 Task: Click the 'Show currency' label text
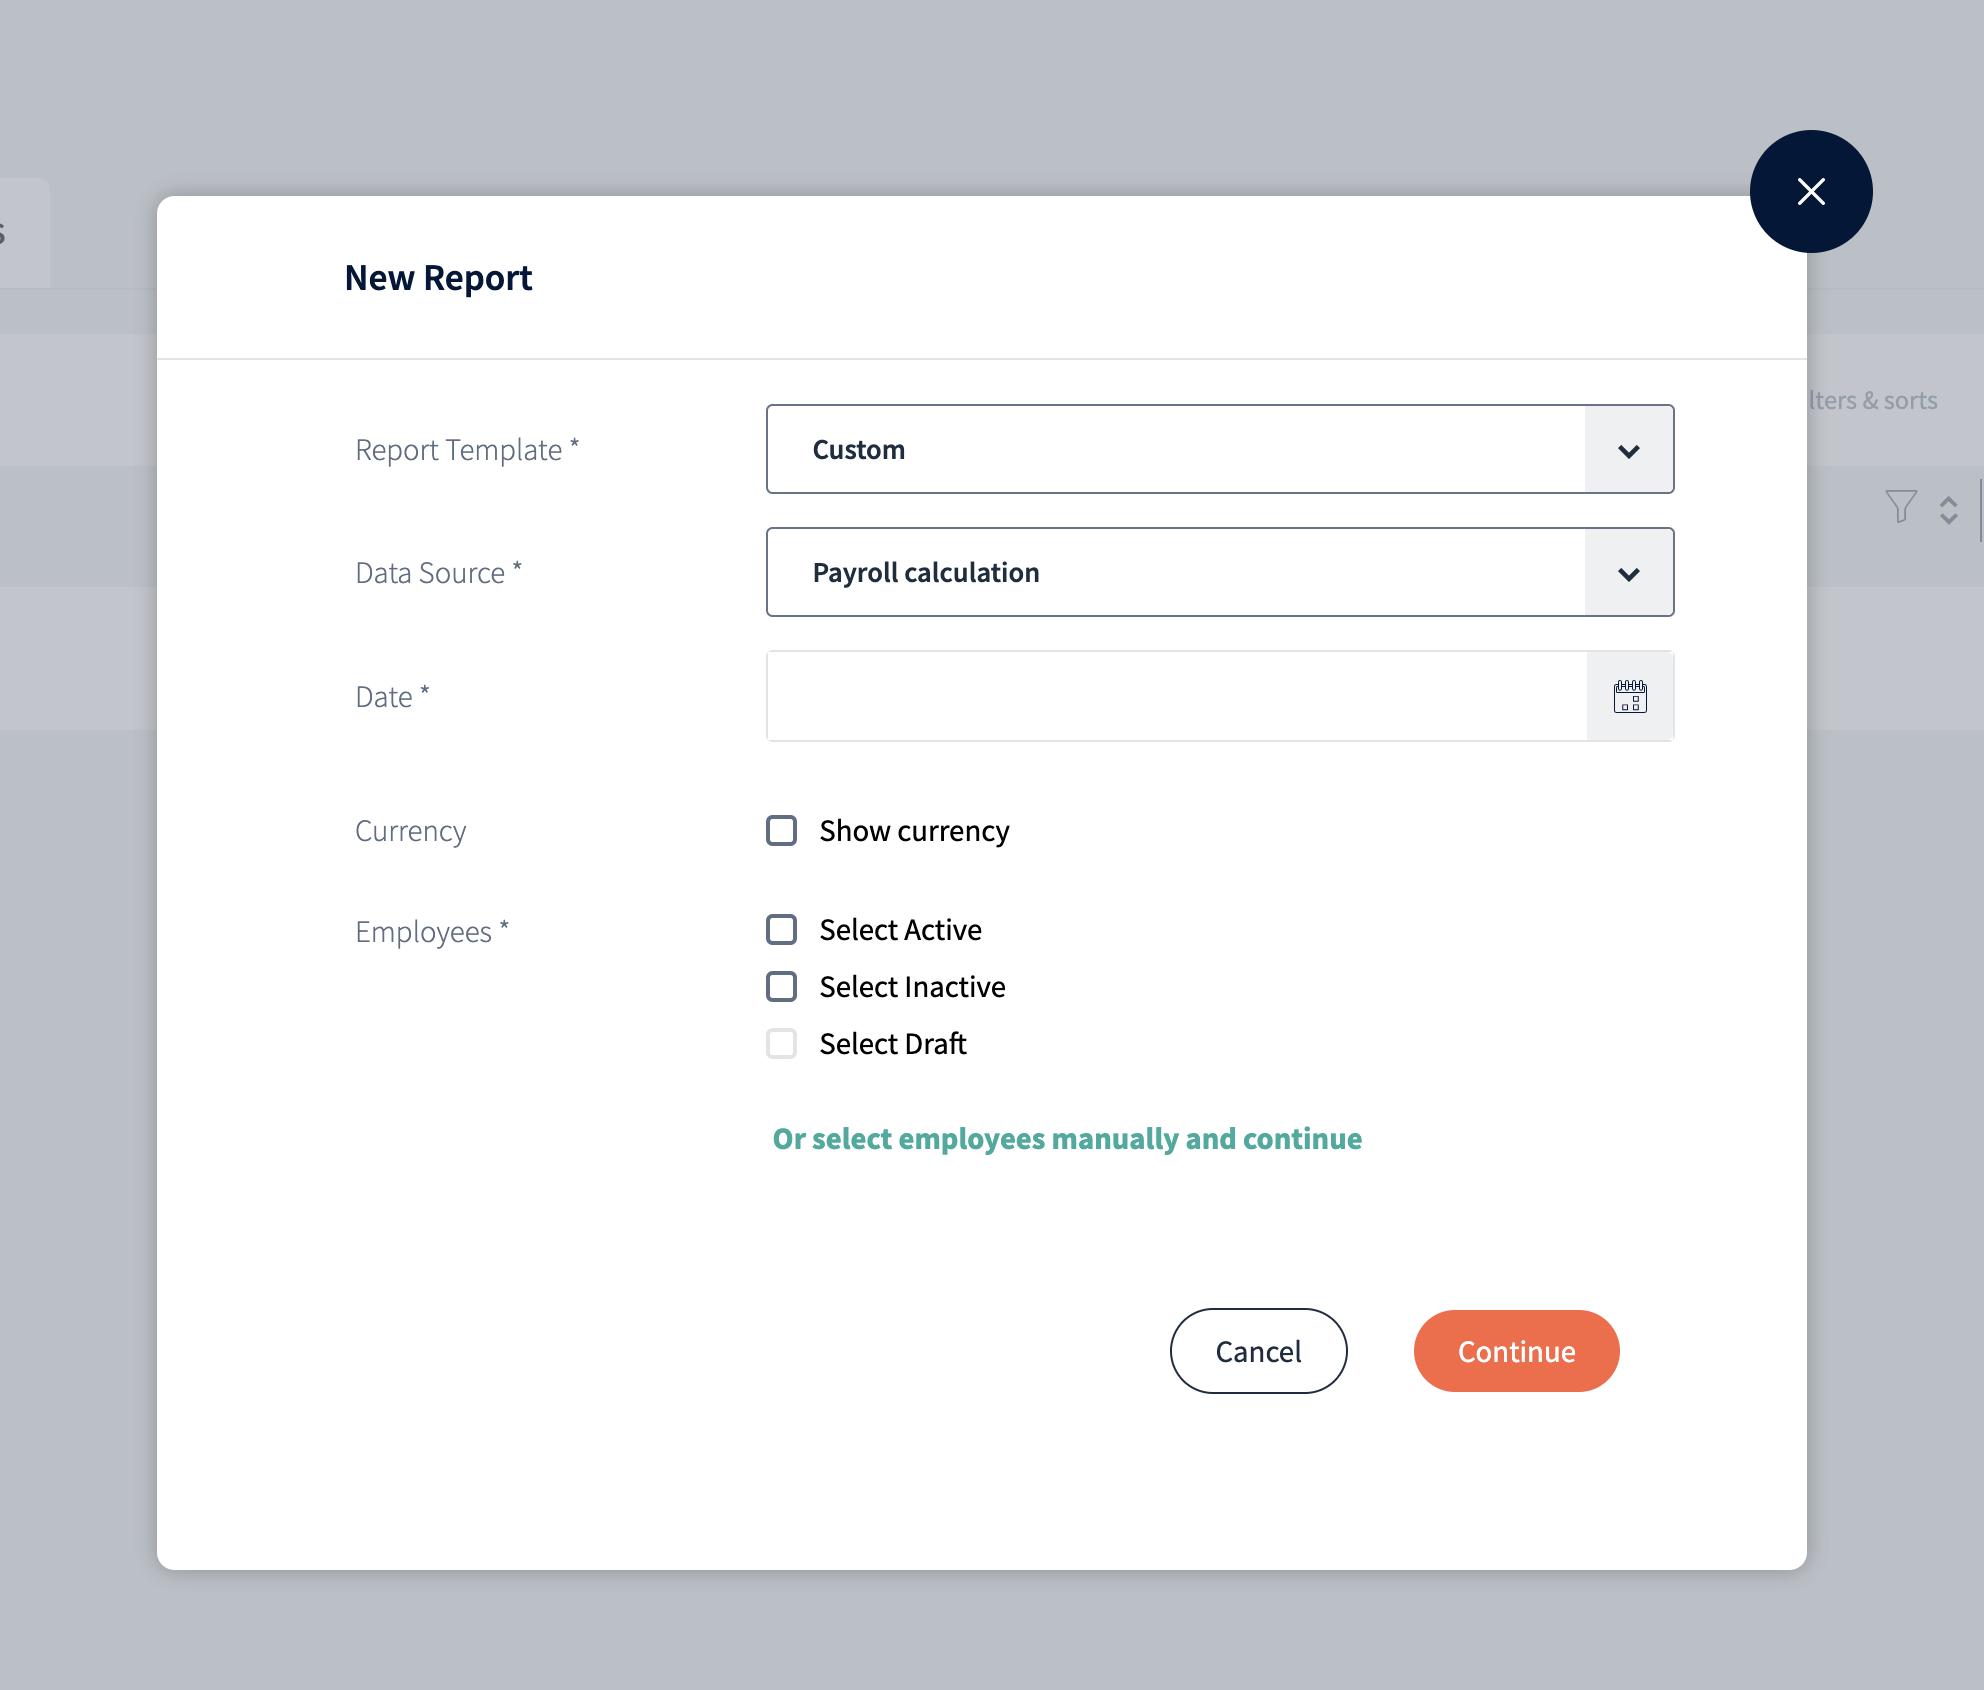(914, 831)
